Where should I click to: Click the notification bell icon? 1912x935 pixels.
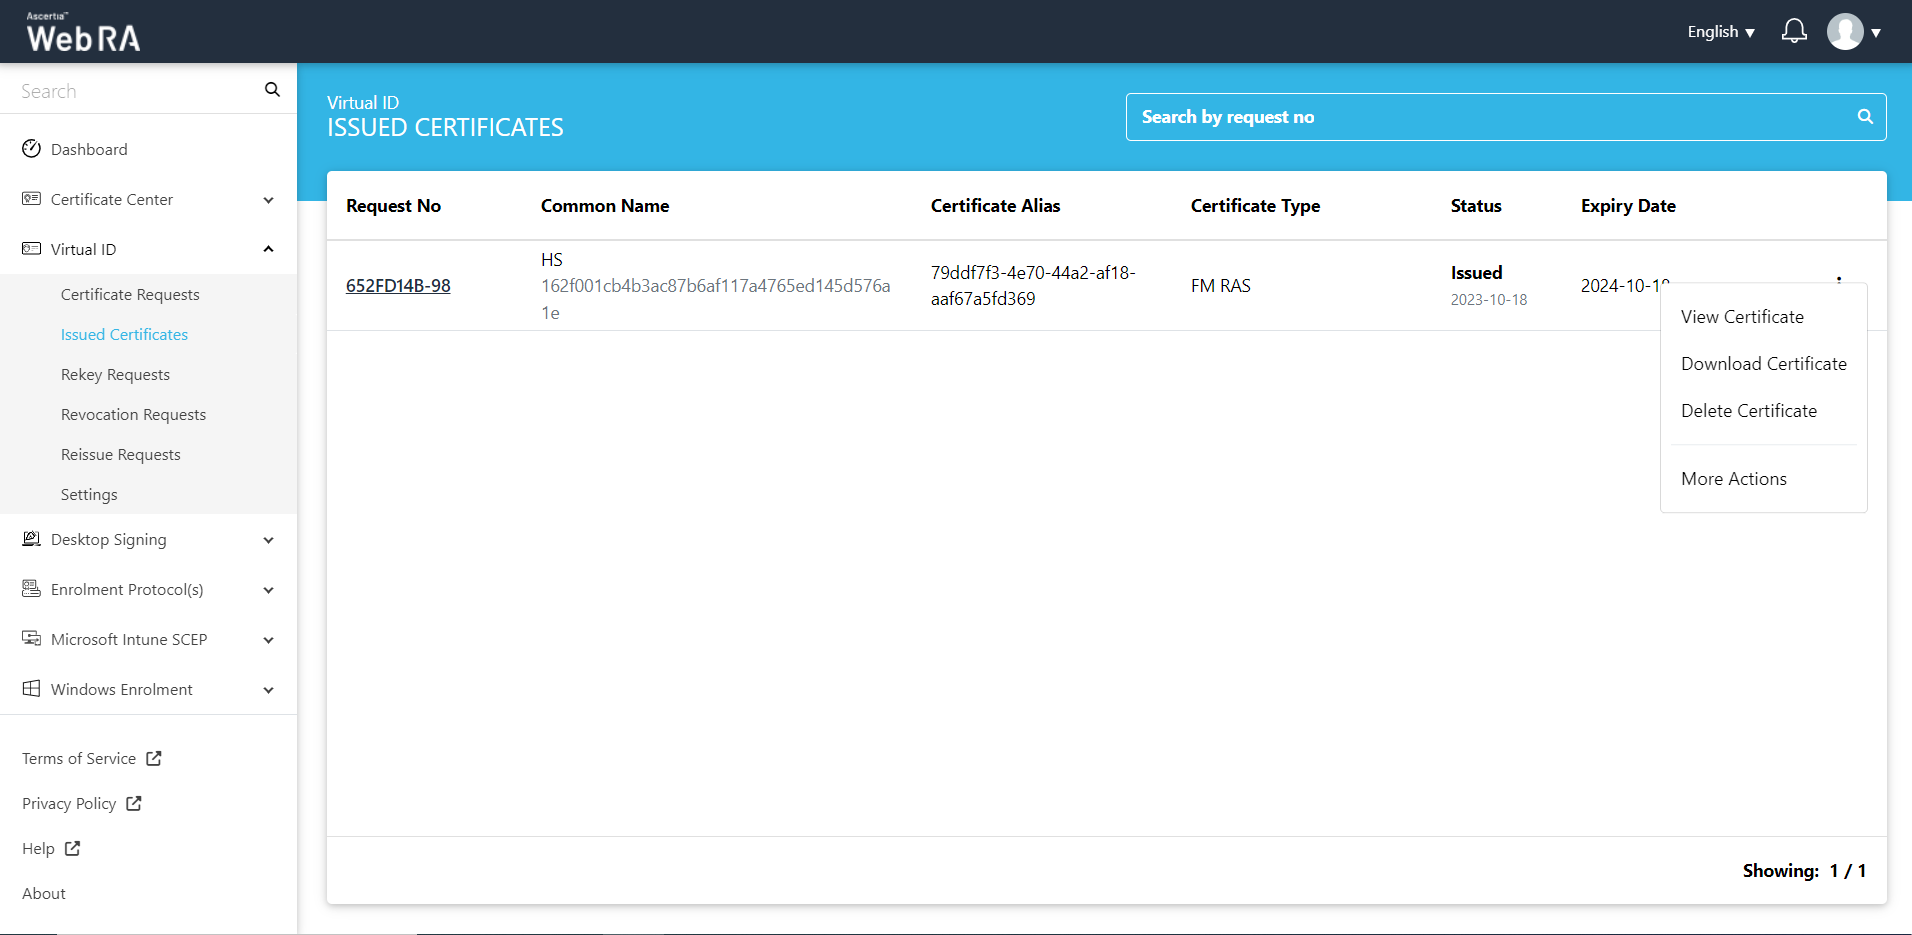pos(1794,32)
